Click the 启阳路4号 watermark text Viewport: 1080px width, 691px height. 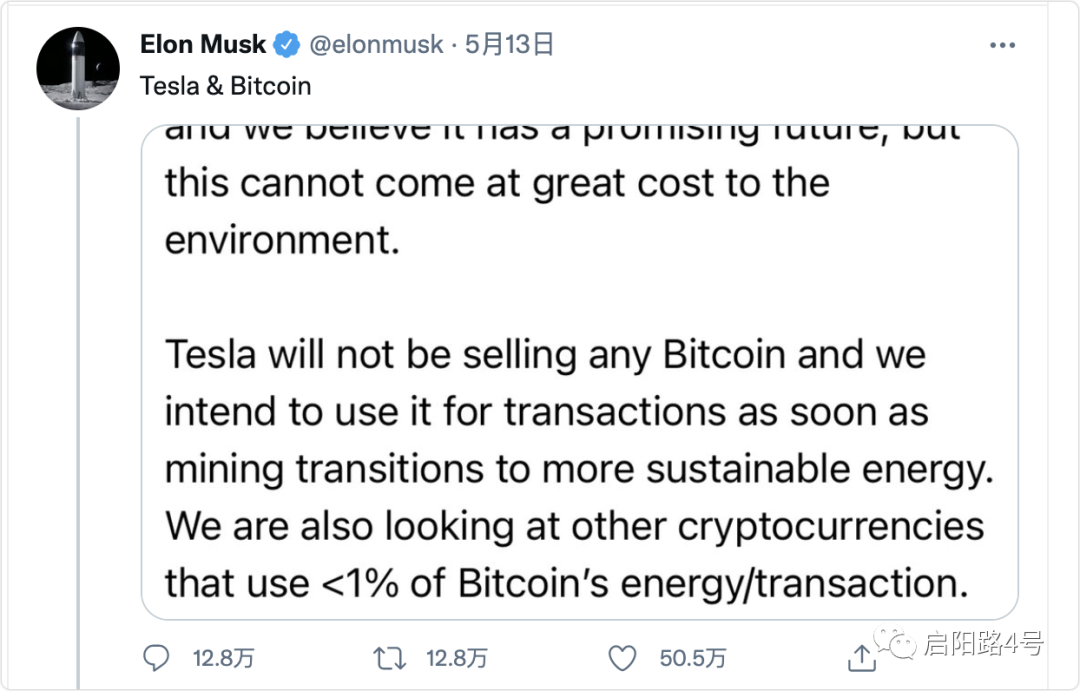[983, 643]
